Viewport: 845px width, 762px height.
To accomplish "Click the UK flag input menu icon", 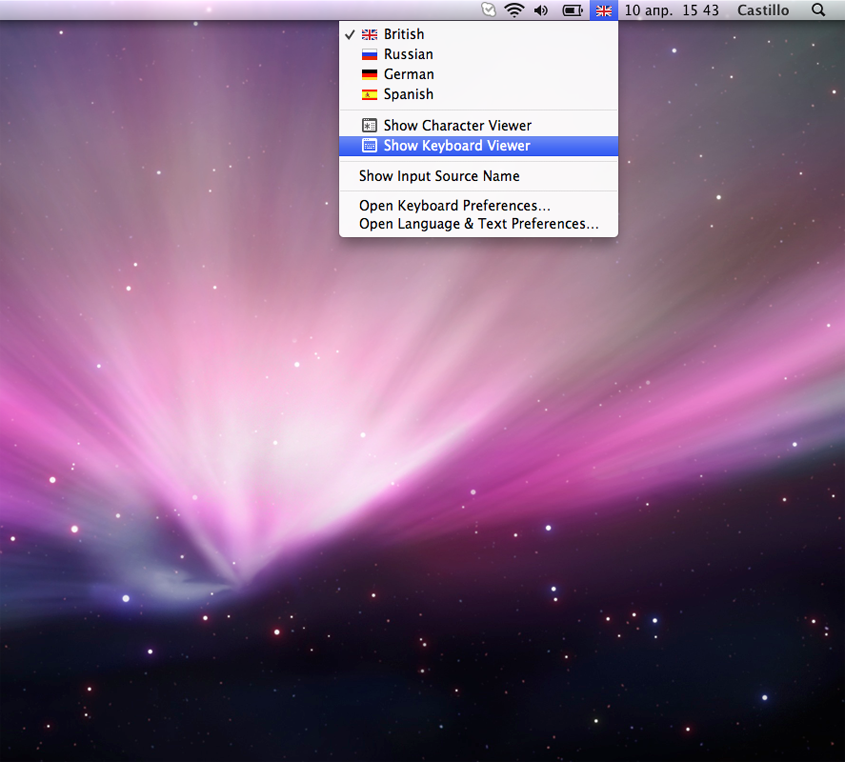I will [604, 10].
